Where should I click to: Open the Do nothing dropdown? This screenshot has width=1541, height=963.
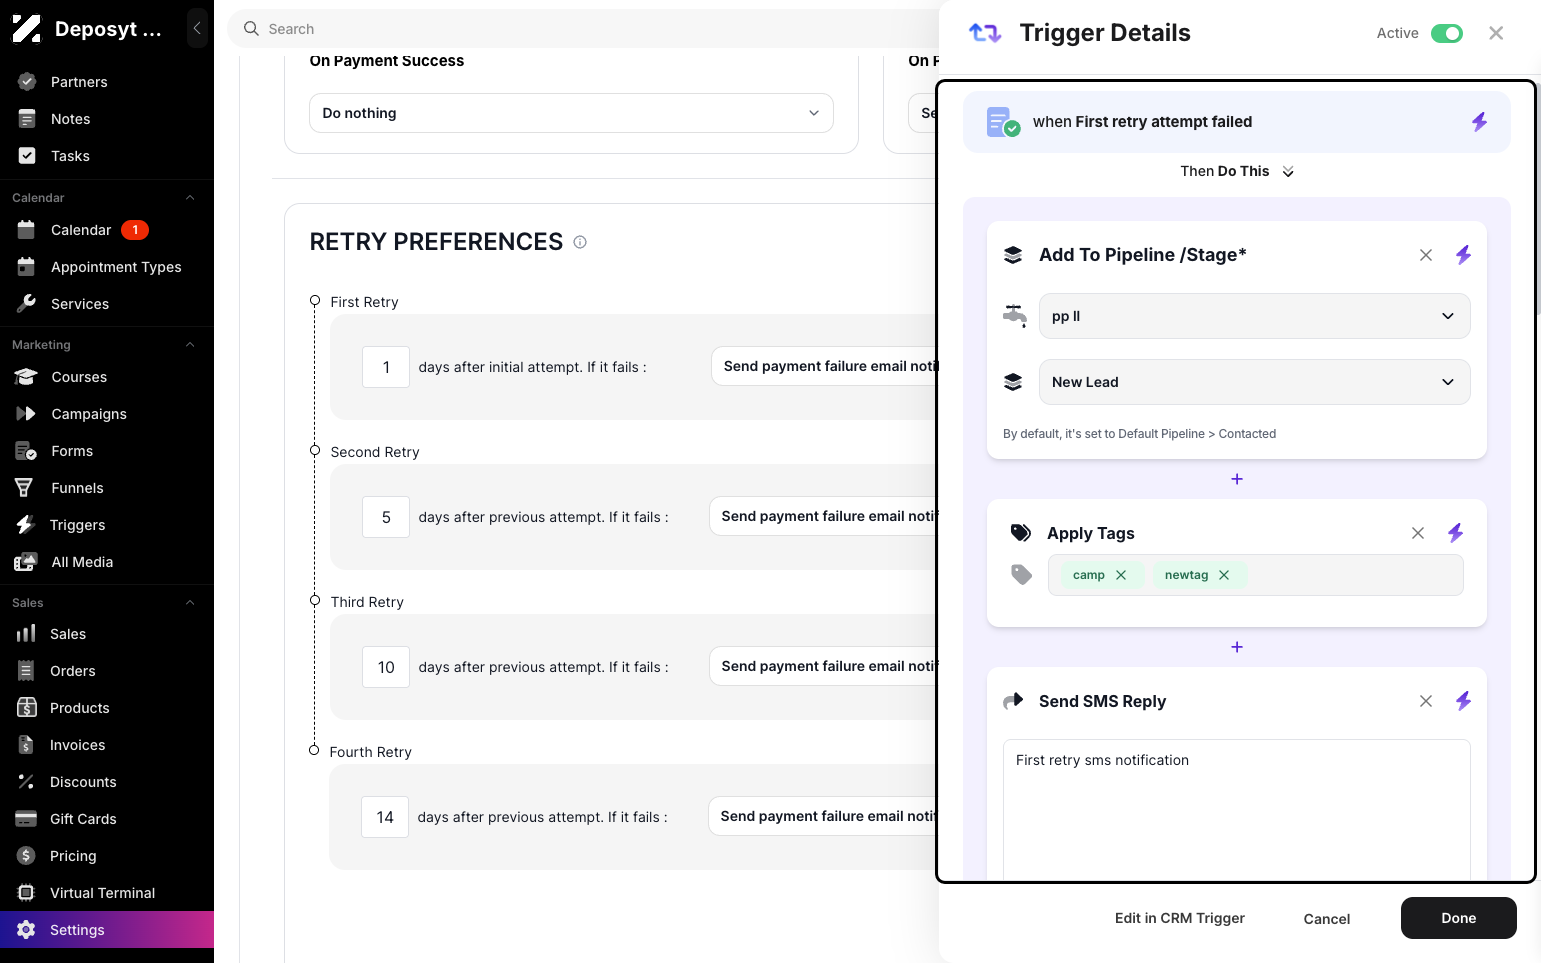(x=571, y=113)
